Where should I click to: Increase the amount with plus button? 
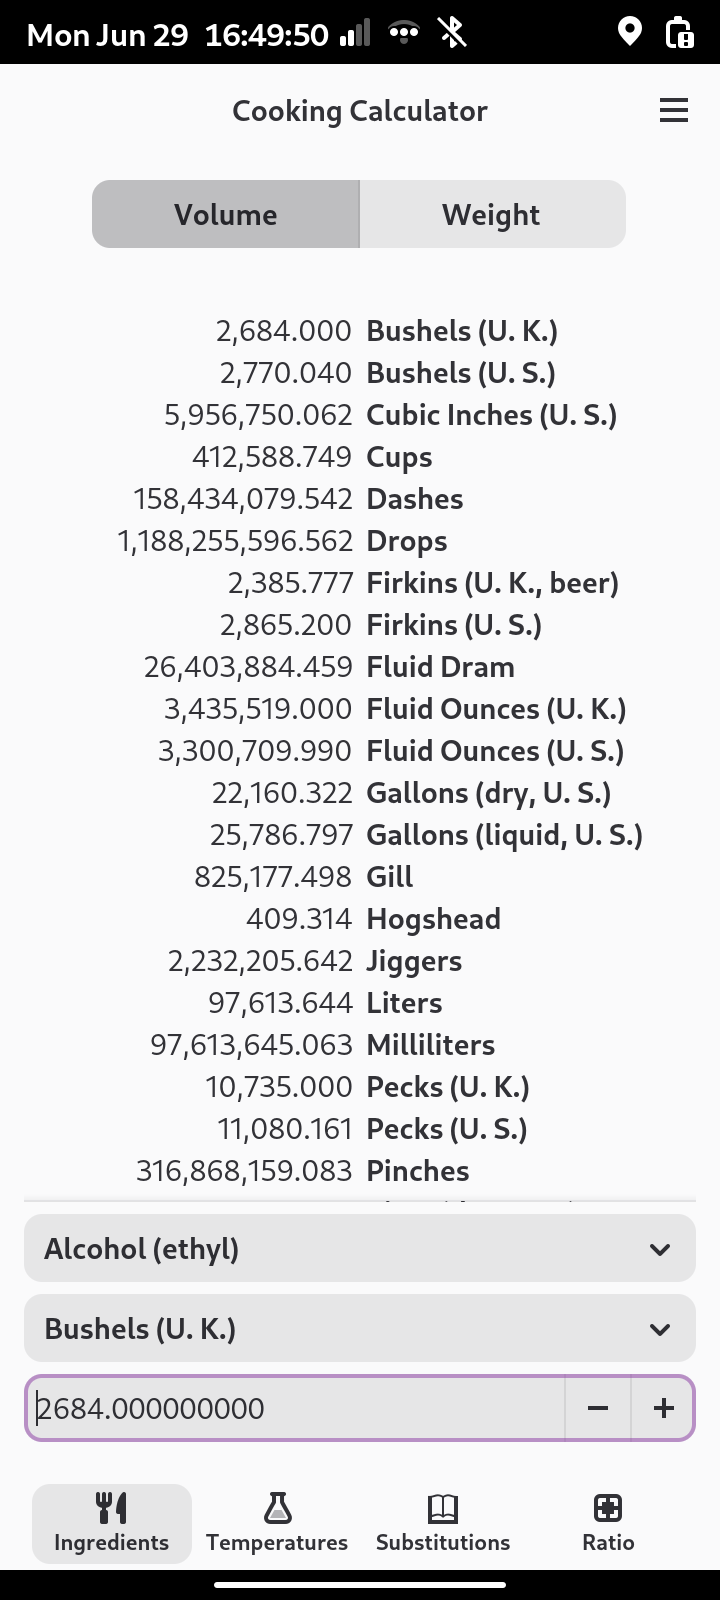[x=663, y=1408]
